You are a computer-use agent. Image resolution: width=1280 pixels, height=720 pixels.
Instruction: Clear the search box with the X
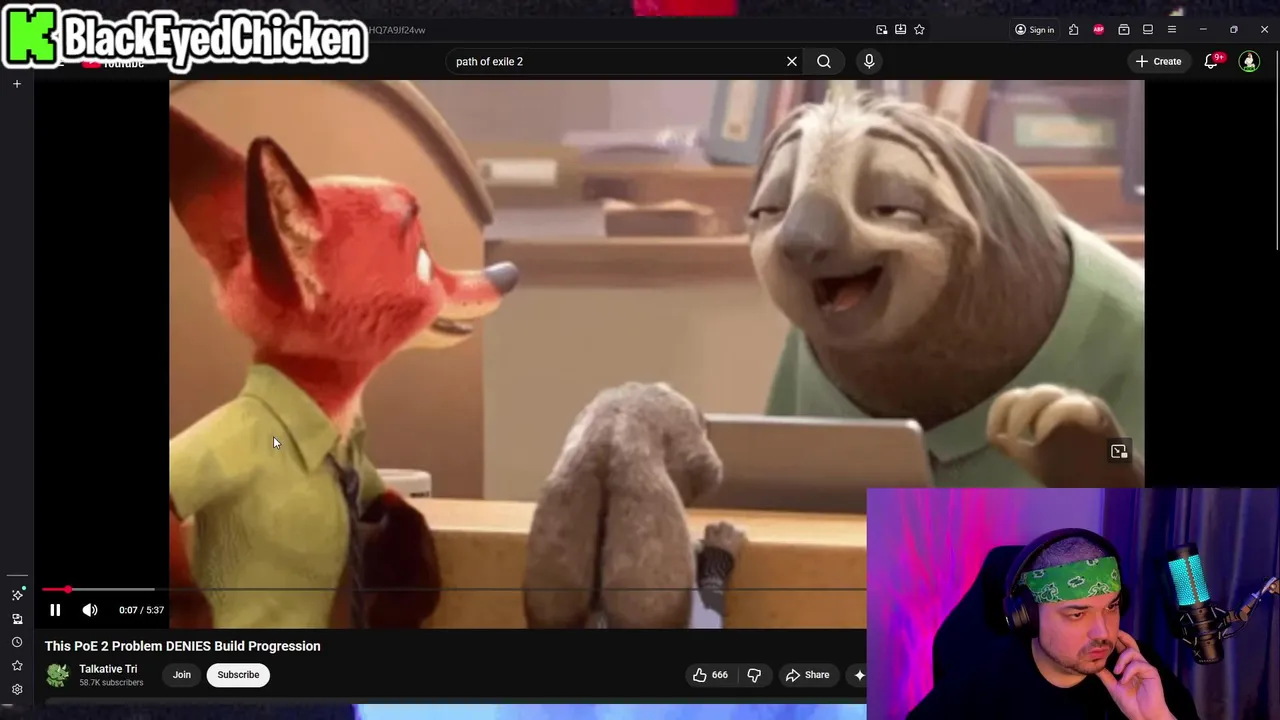[792, 61]
